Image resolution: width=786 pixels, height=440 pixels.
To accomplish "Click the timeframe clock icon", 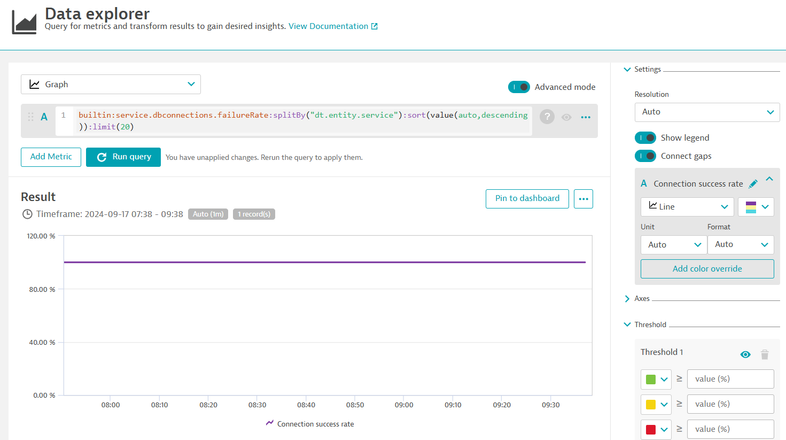I will pyautogui.click(x=27, y=214).
